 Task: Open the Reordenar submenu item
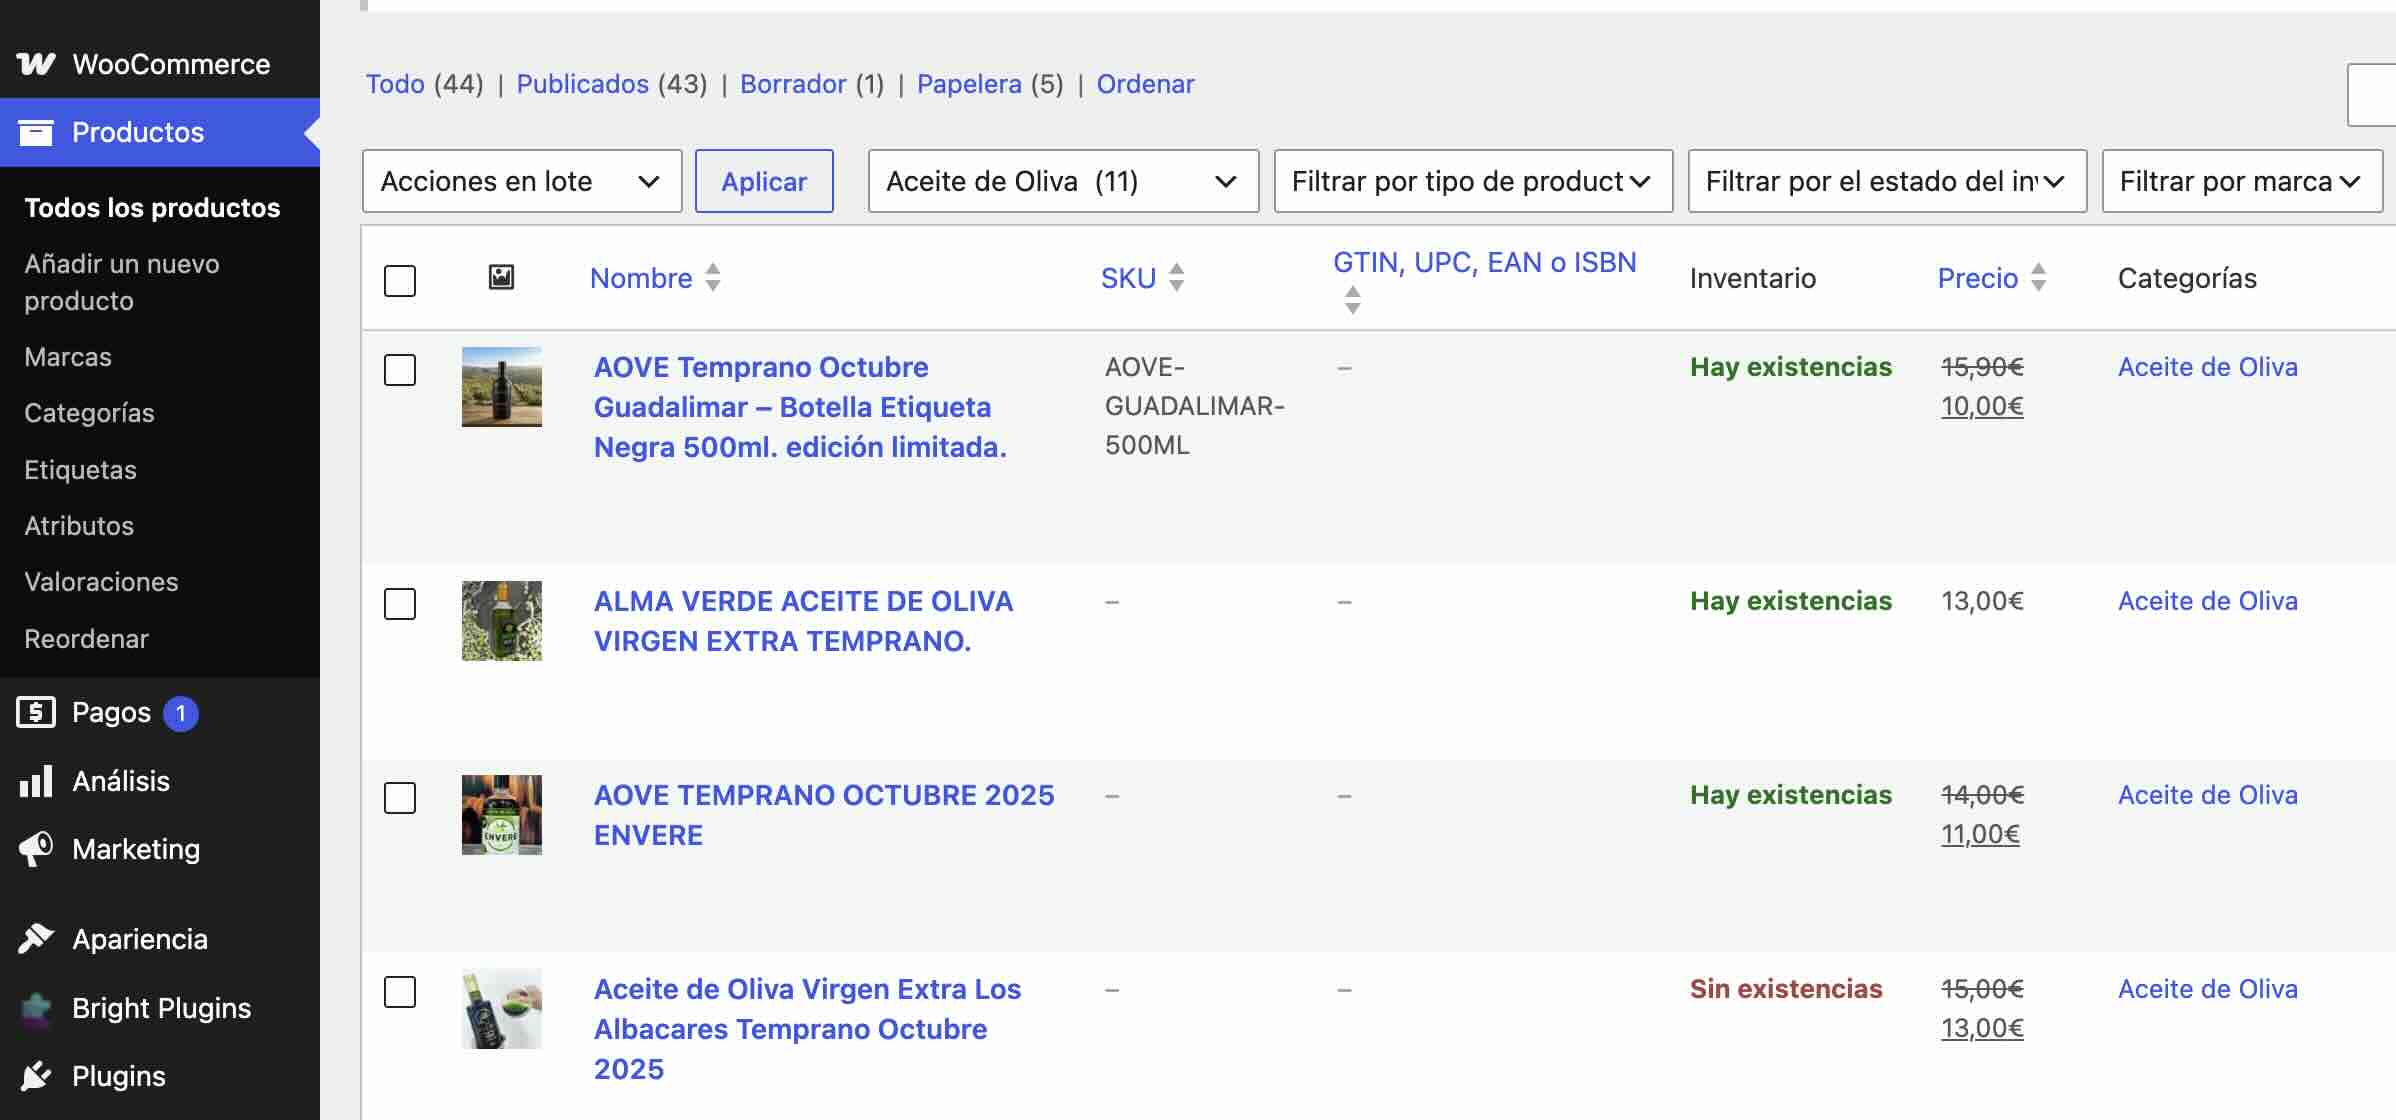(86, 639)
